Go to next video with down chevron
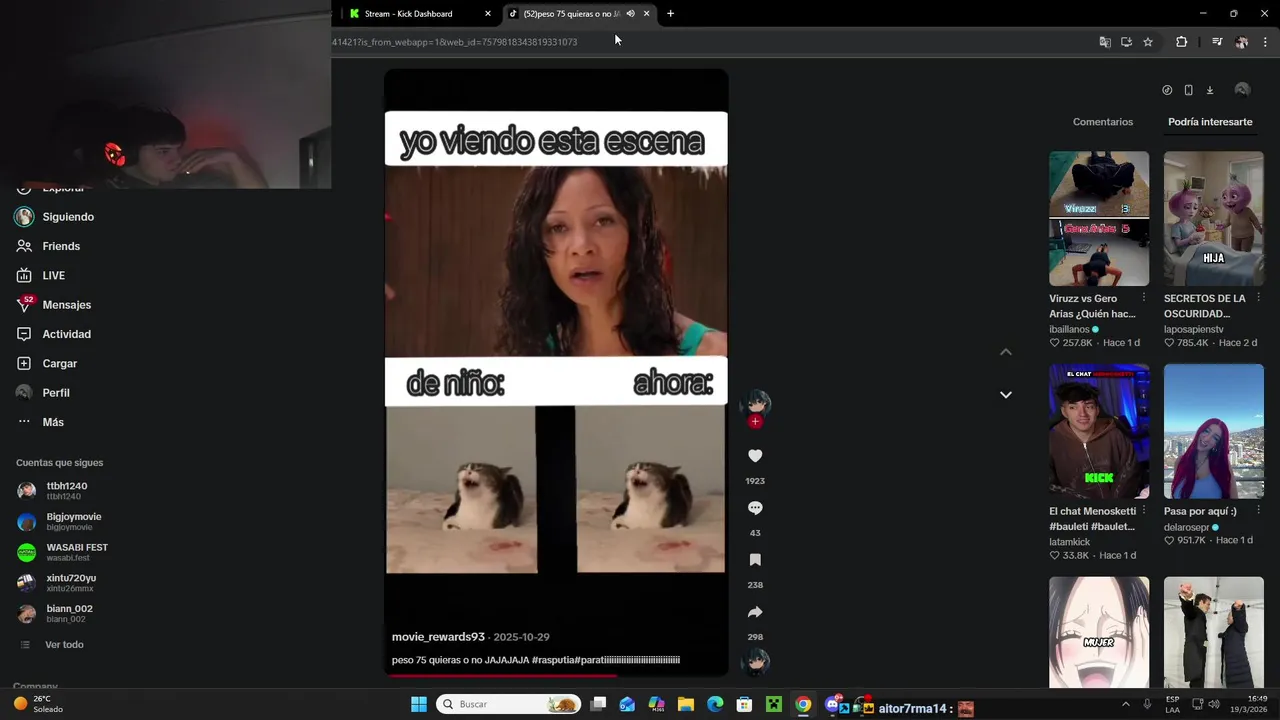 1006,395
